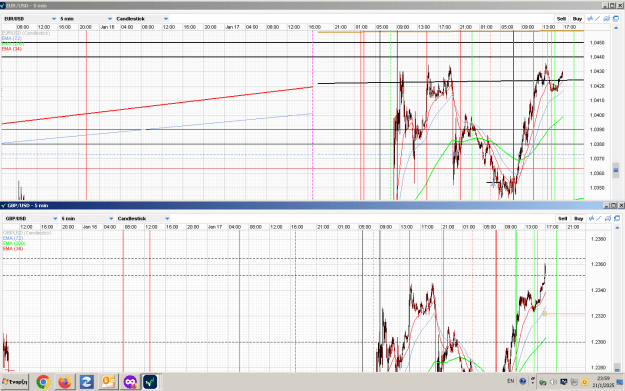This screenshot has width=625, height=391.
Task: Open Candlestick chart type dropdown in EUR/USD chart
Action: [x=142, y=19]
